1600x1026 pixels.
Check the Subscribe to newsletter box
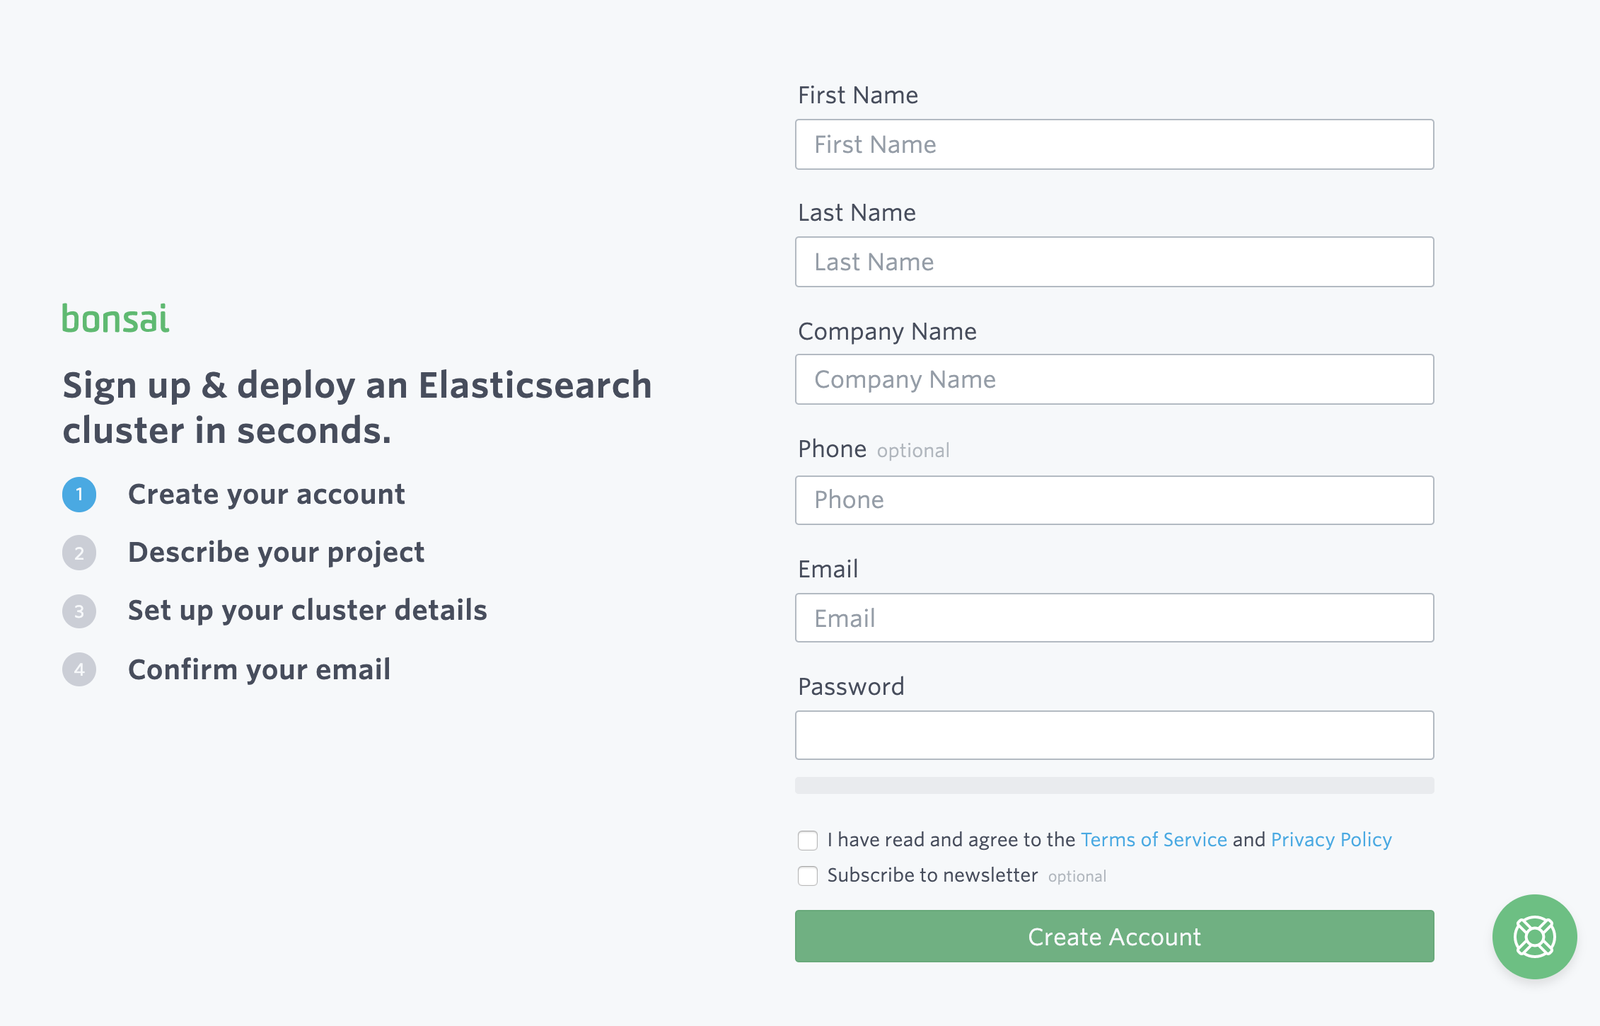pos(807,875)
